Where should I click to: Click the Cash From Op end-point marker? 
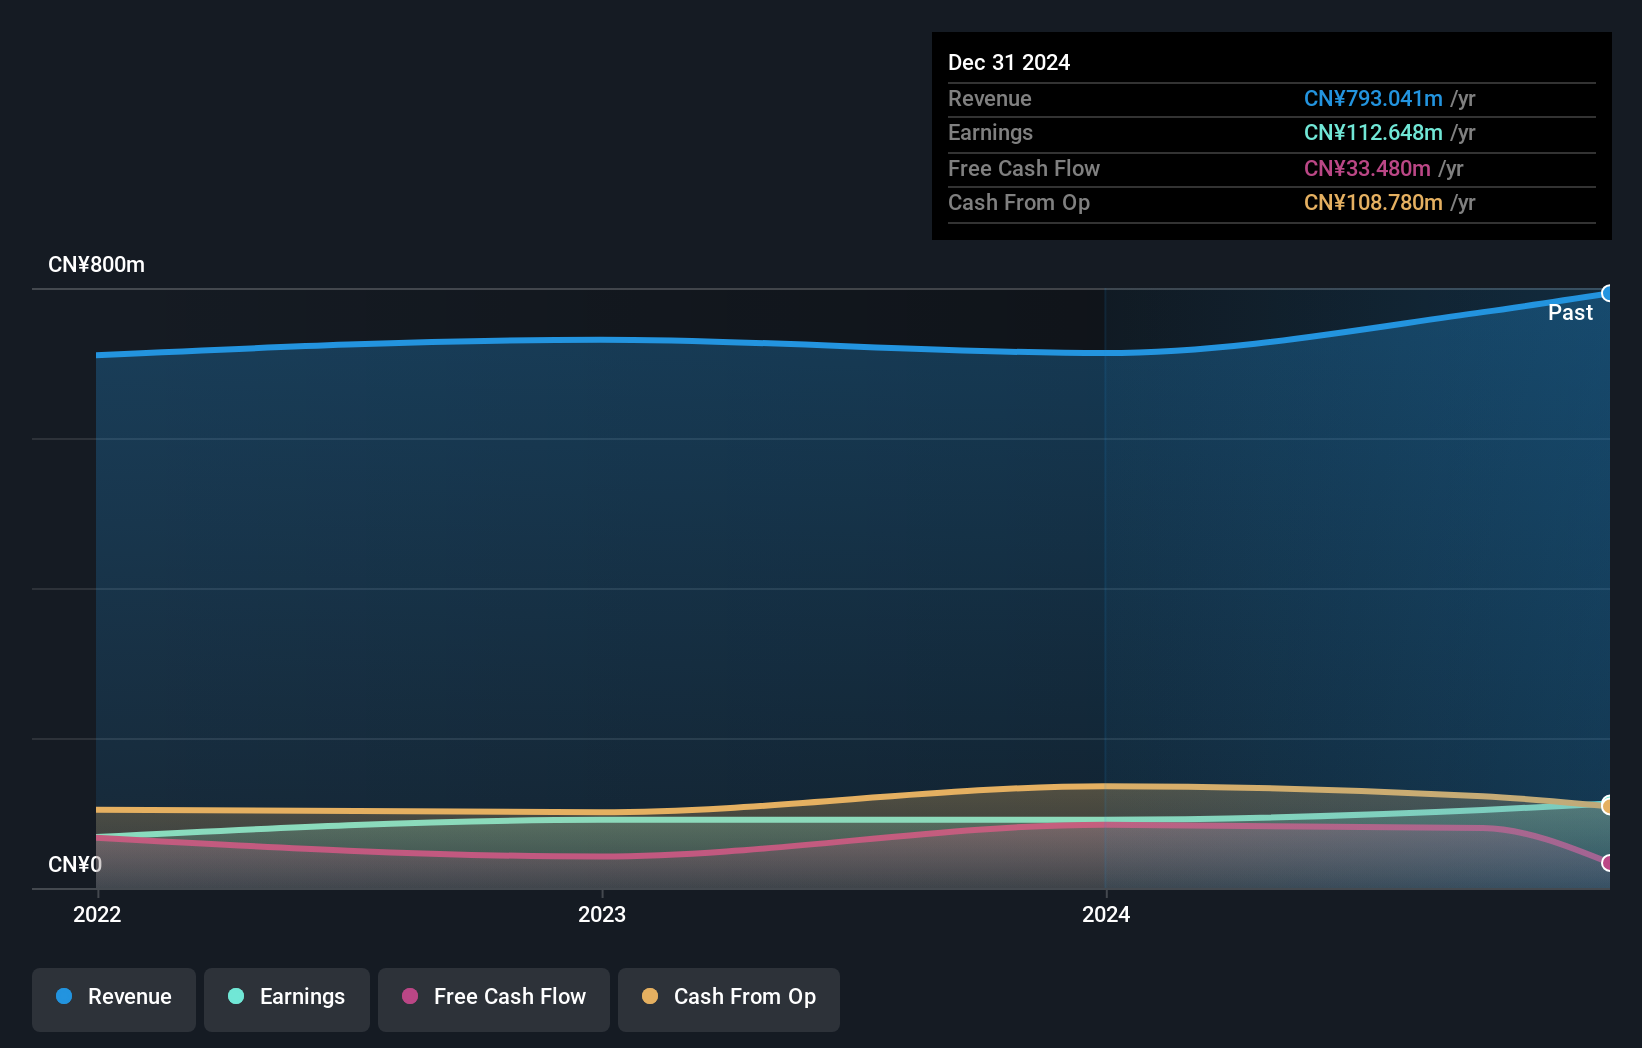tap(1607, 805)
